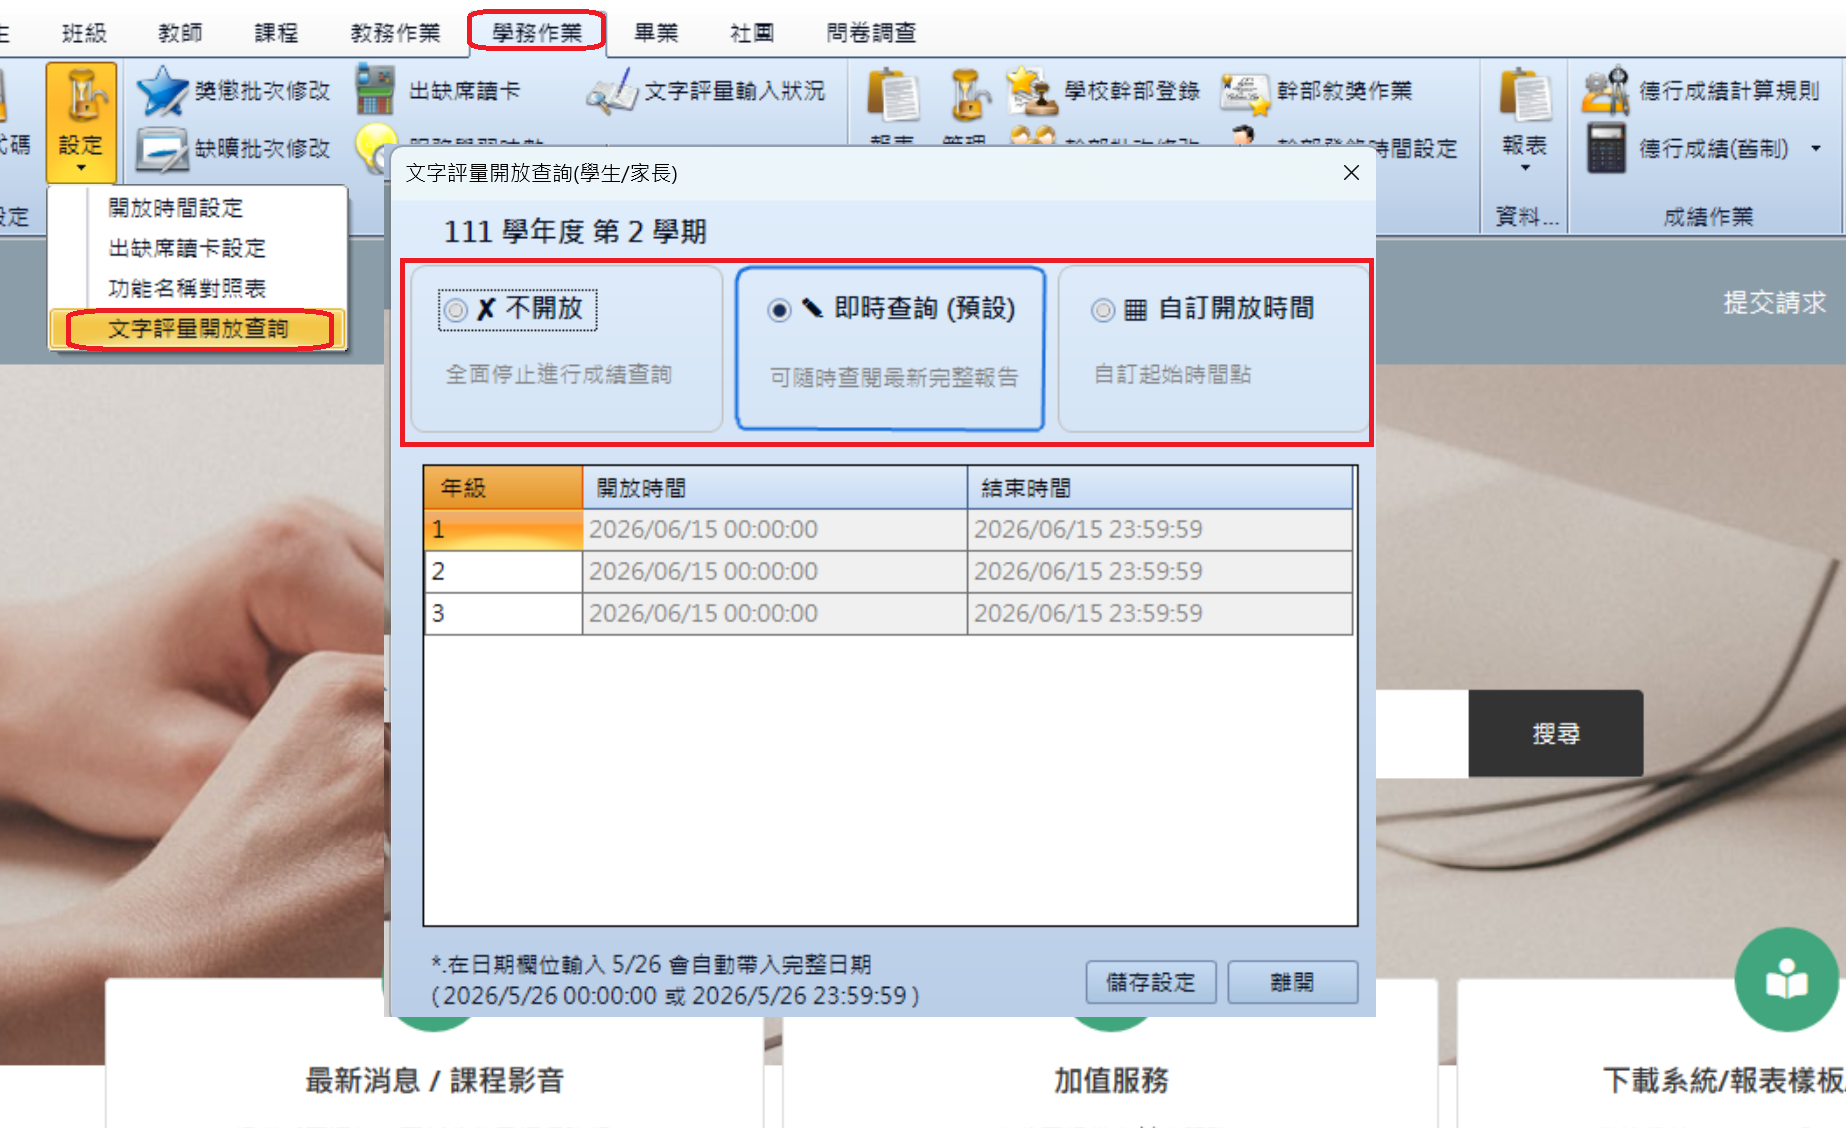Click the 年級 column header

503,488
